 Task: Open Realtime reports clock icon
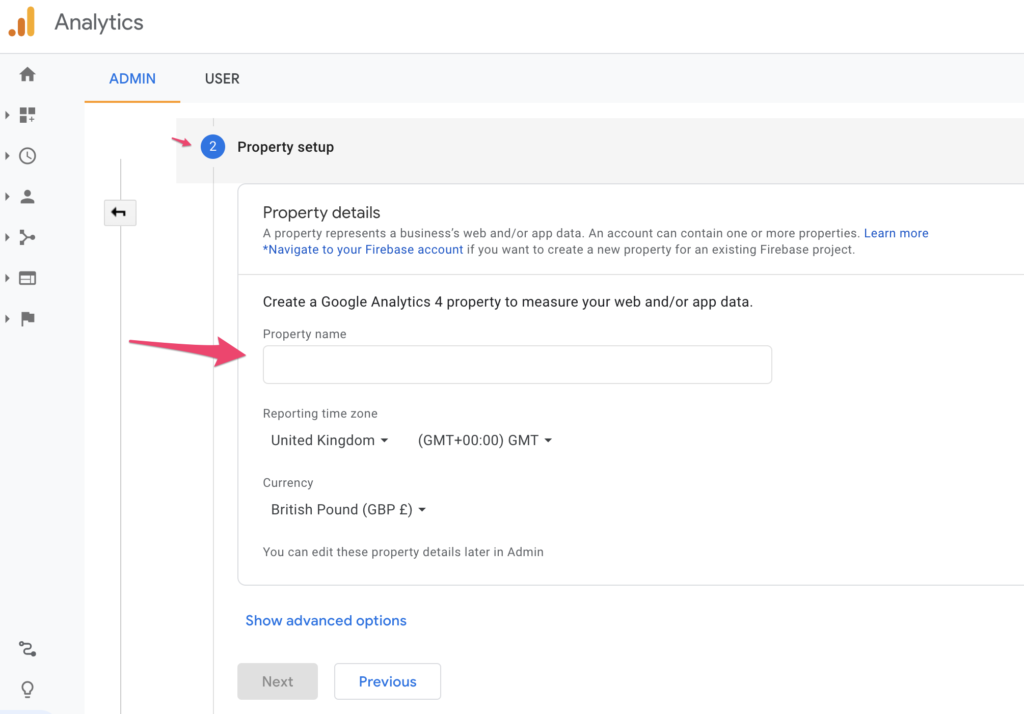[27, 155]
